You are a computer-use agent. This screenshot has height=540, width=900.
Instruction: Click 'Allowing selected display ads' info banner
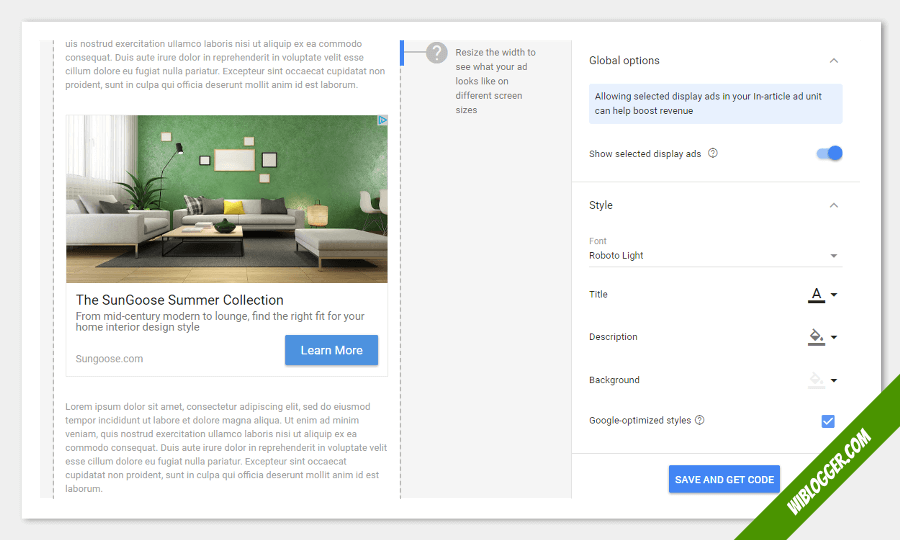[x=715, y=104]
